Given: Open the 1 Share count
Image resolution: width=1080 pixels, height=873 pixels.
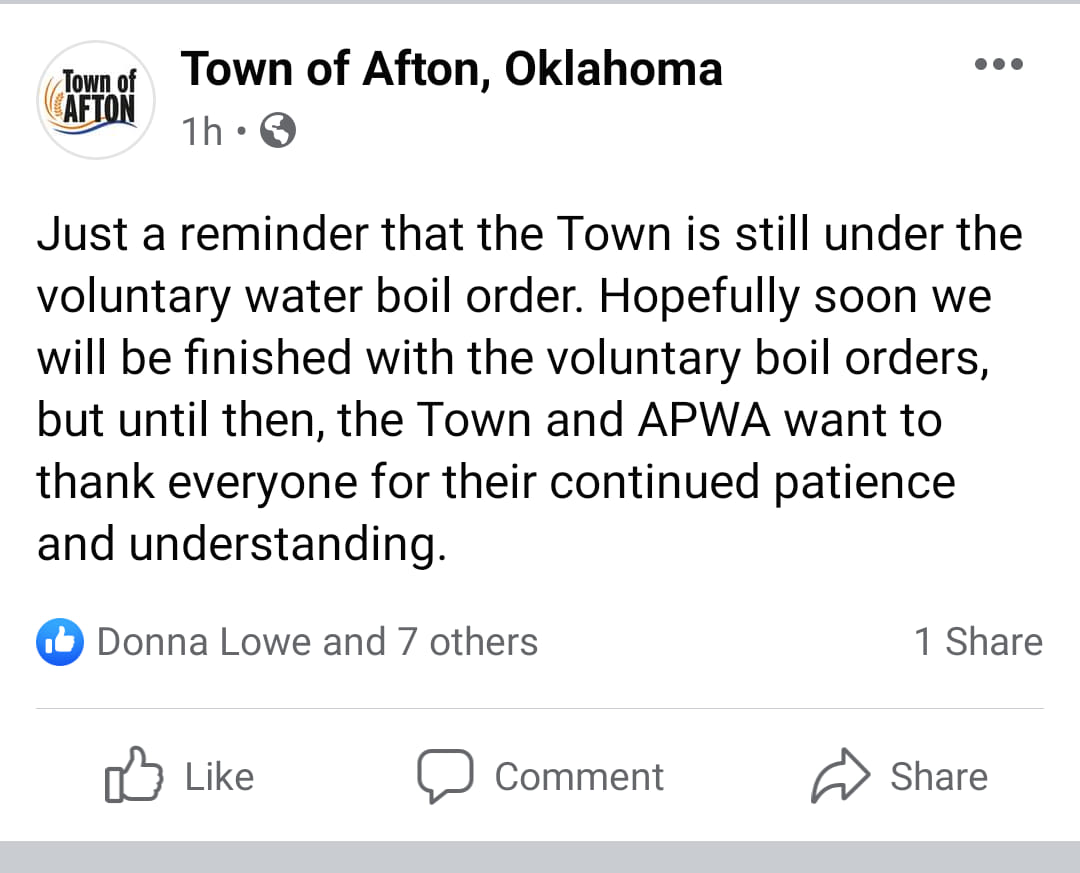Looking at the screenshot, I should tap(978, 642).
